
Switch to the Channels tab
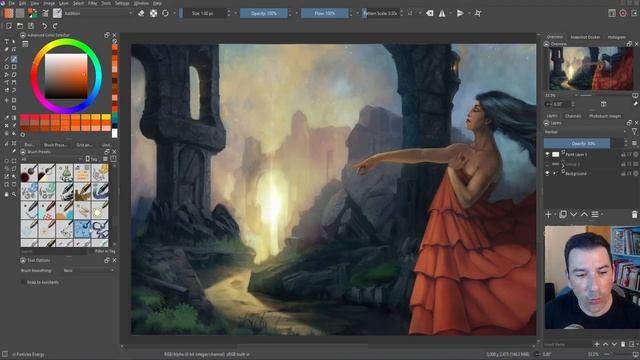(x=573, y=116)
